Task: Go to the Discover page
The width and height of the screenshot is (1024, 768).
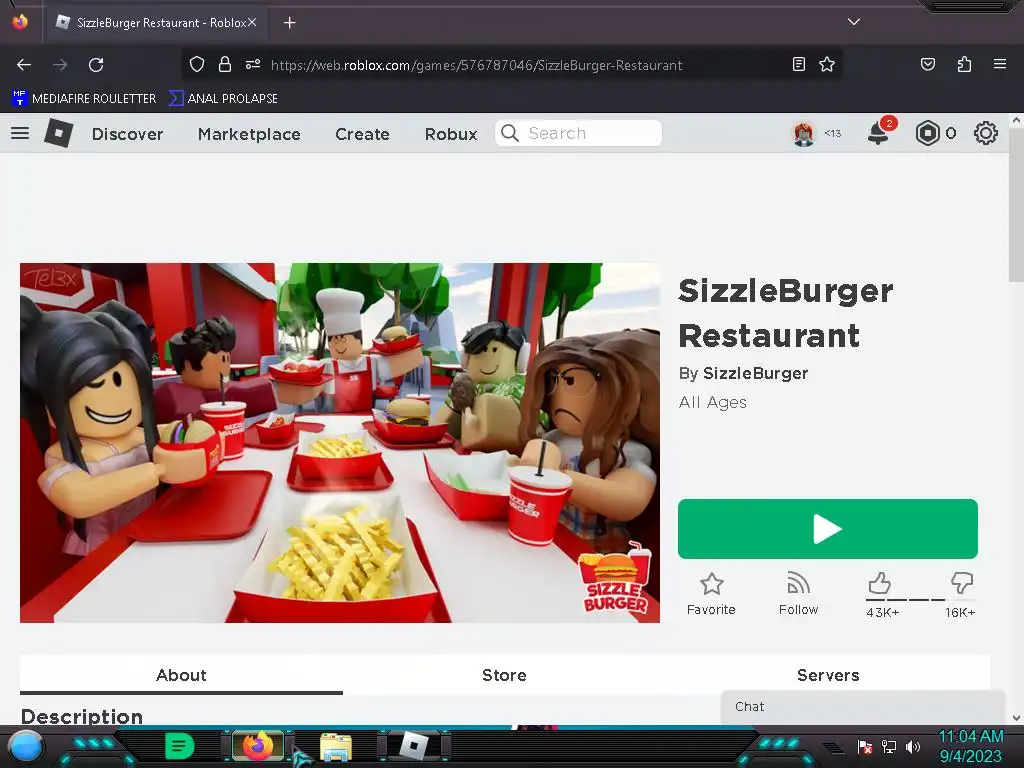Action: click(127, 134)
